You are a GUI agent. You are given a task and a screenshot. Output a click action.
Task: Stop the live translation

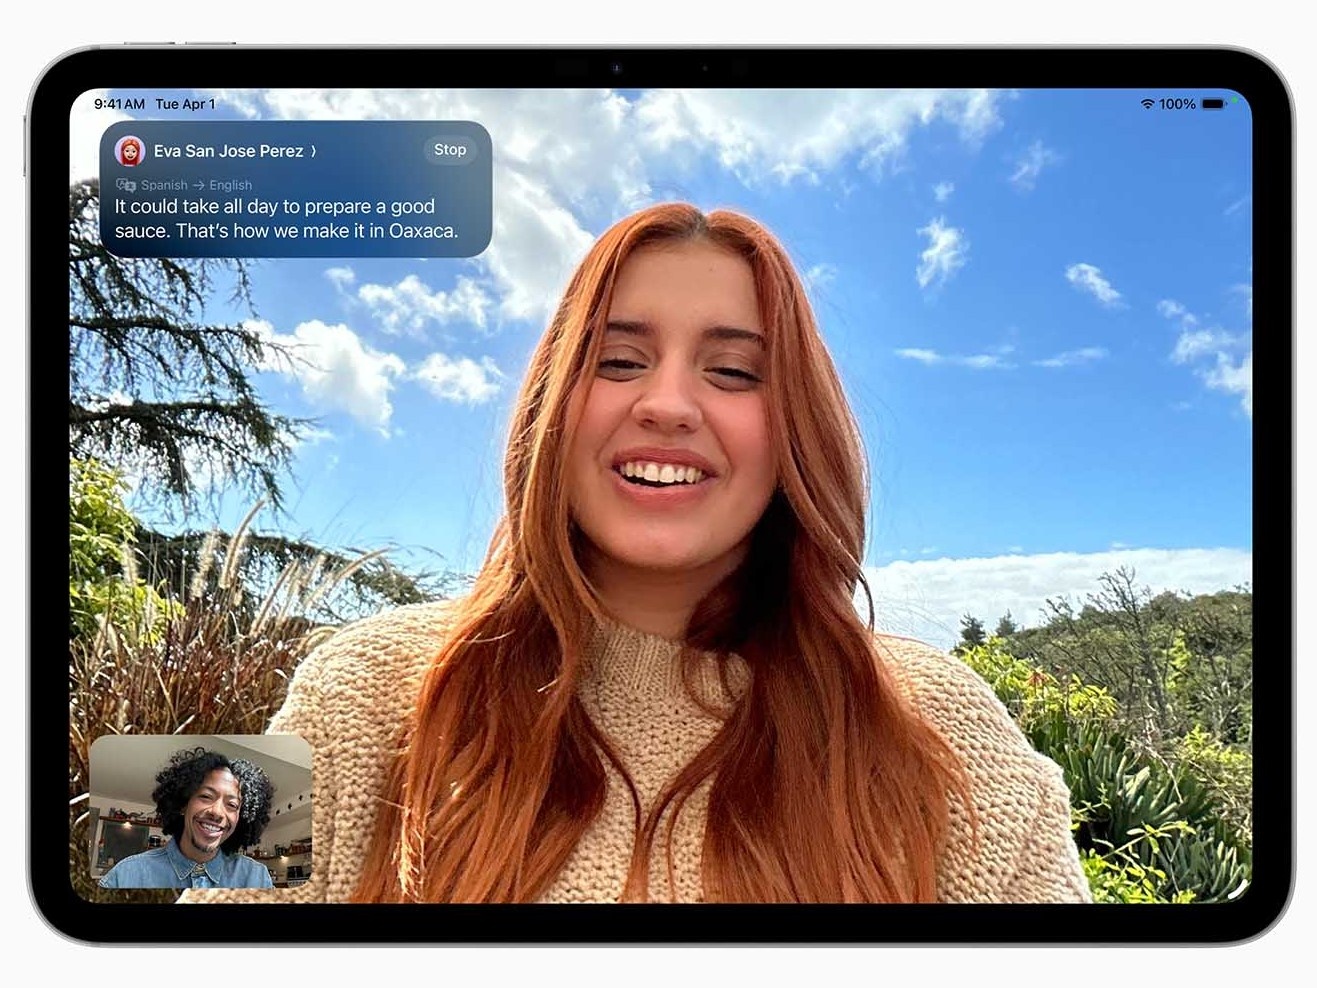click(450, 150)
